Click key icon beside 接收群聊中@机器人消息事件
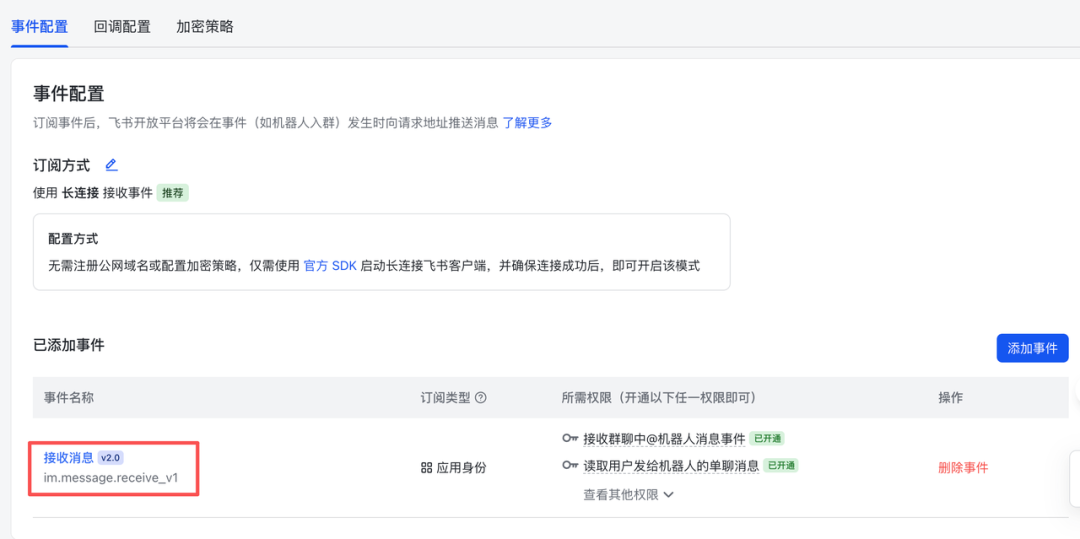 coord(570,438)
